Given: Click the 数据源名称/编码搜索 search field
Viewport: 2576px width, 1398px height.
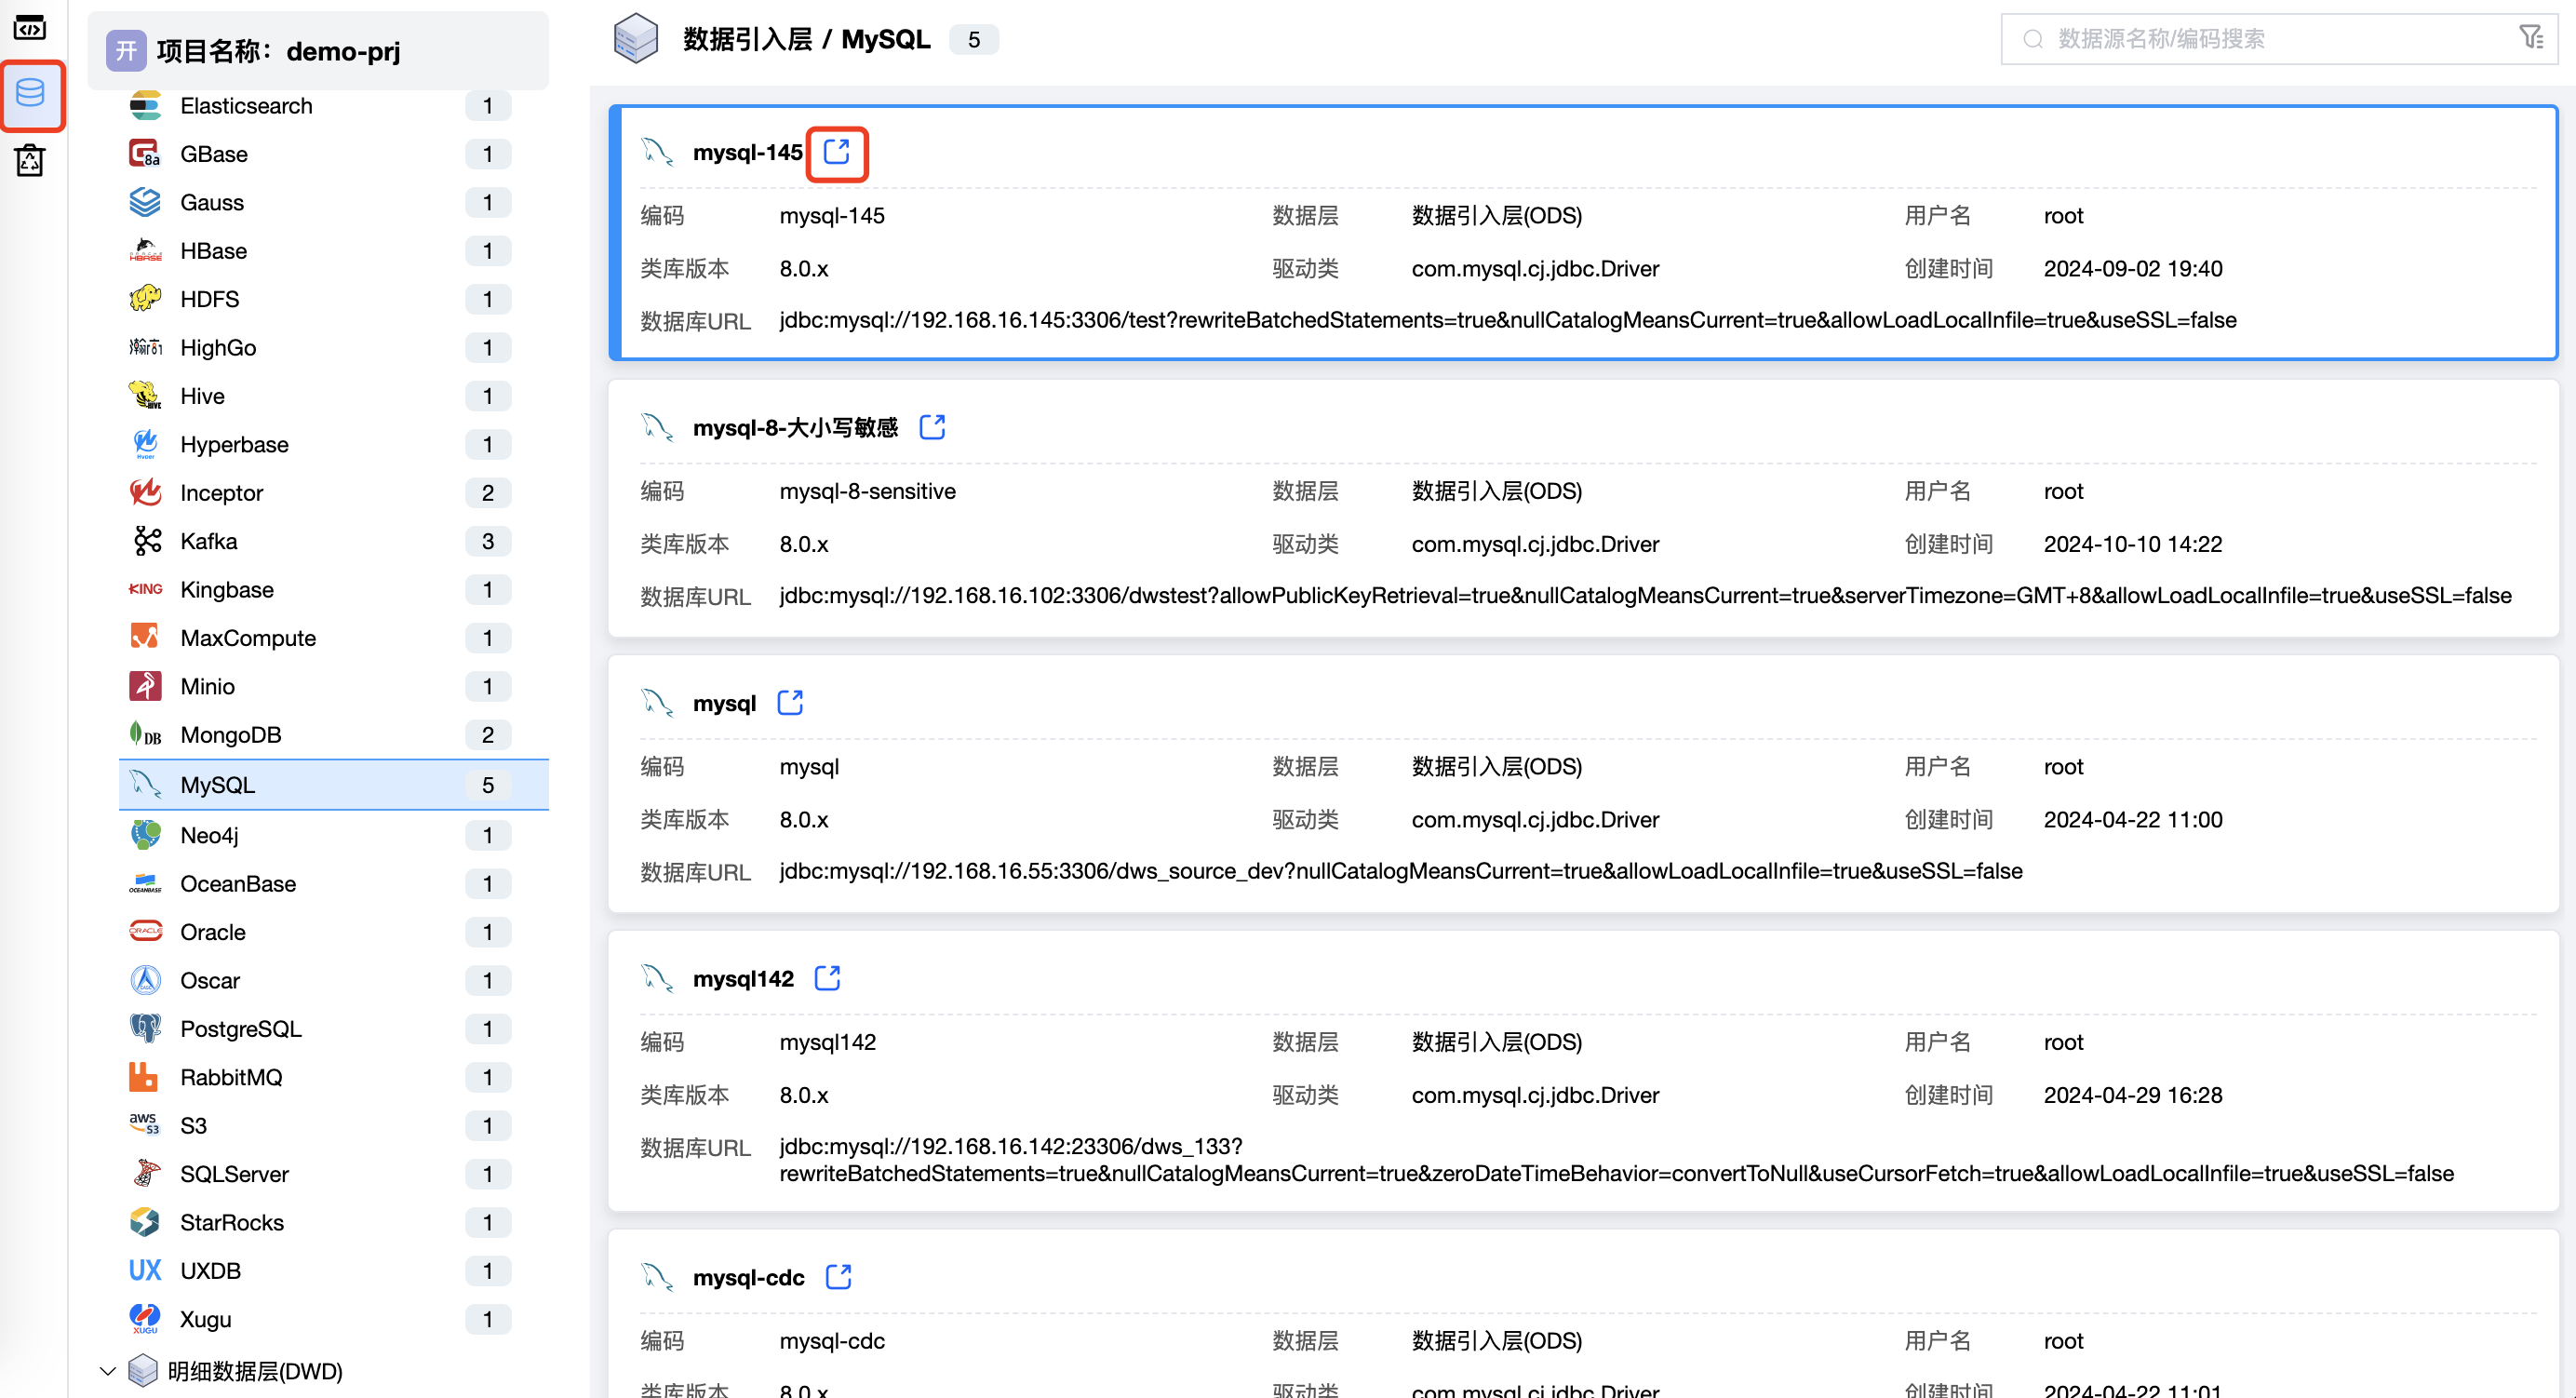Looking at the screenshot, I should click(x=2200, y=38).
